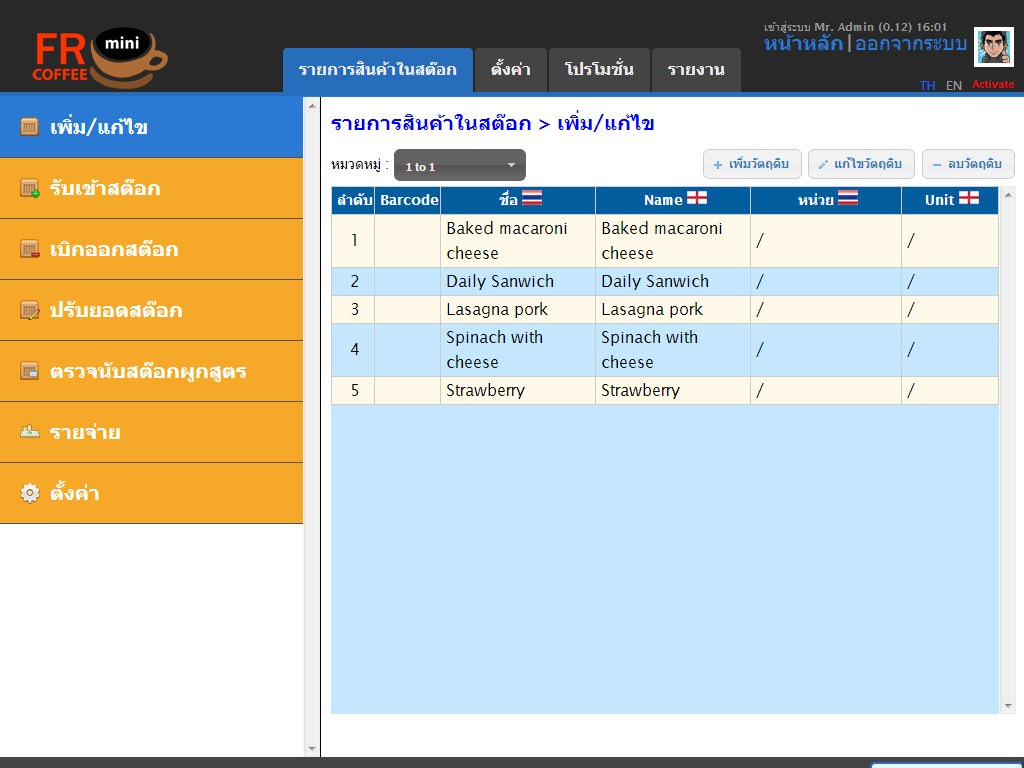Click the รายจ่าย expenses icon
This screenshot has height=768, width=1024.
coord(30,432)
